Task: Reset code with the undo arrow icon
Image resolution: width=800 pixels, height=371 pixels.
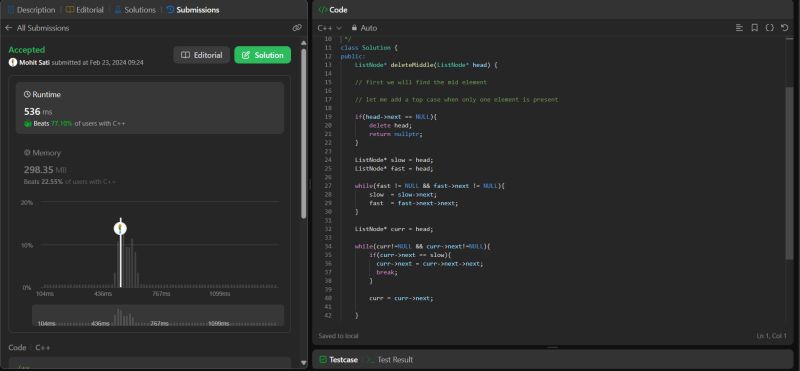Action: tap(785, 28)
